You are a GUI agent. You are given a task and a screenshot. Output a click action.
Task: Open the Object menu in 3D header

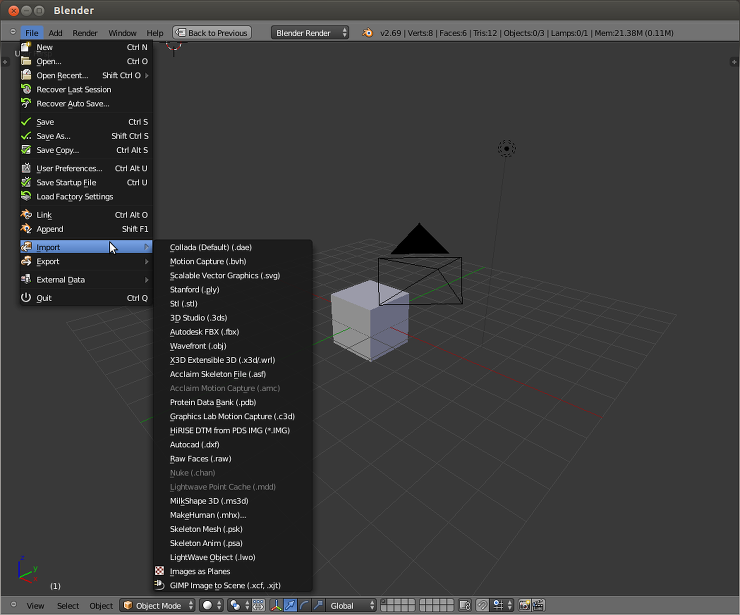coord(101,606)
